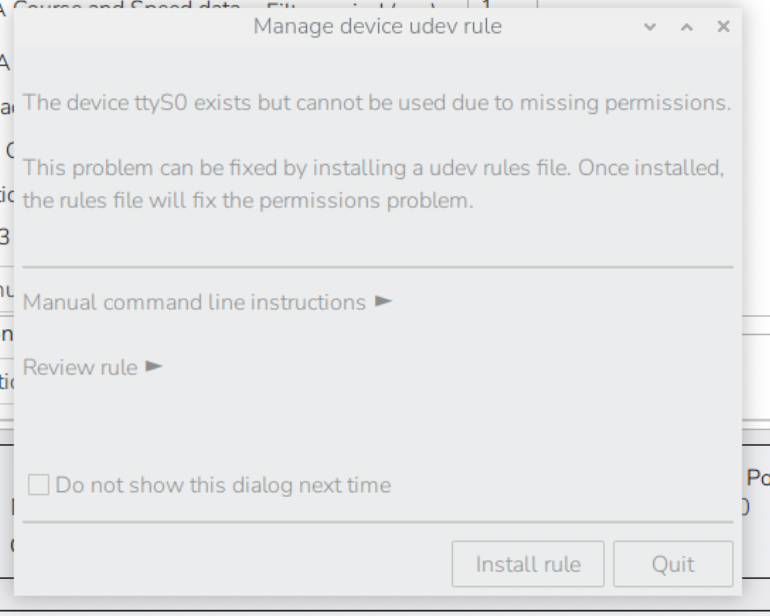
Task: Click the "Po" label right of the dialog
Action: point(757,478)
